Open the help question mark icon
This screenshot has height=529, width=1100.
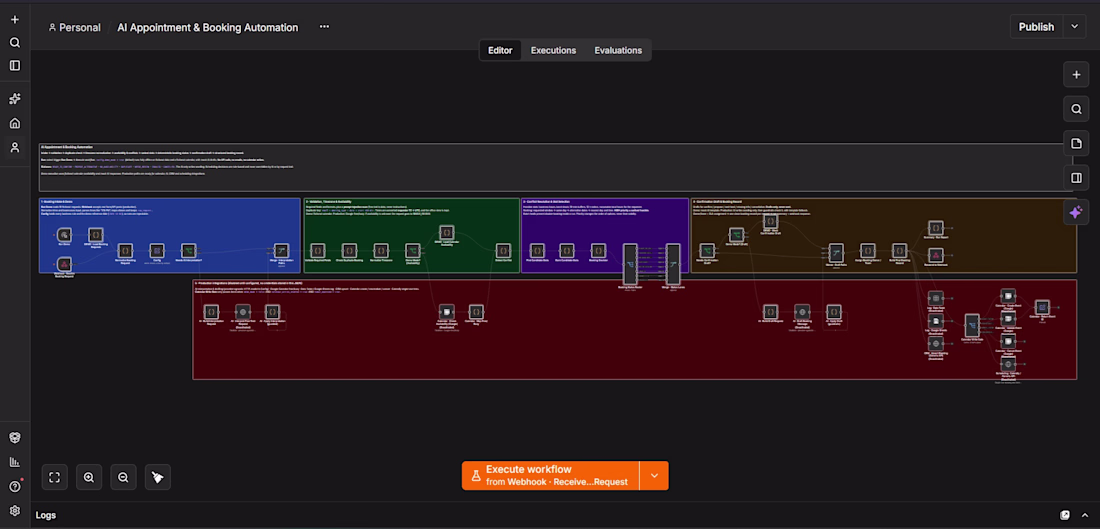coord(15,486)
